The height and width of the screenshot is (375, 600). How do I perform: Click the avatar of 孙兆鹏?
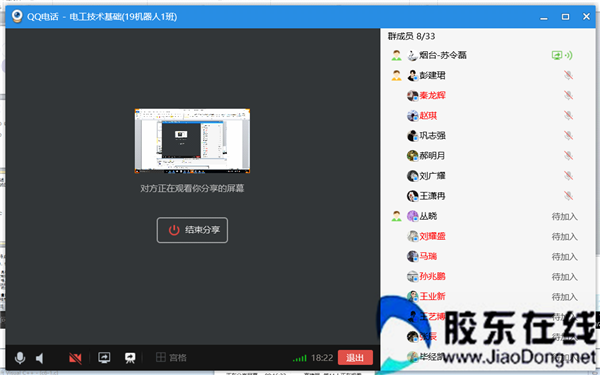pyautogui.click(x=412, y=276)
